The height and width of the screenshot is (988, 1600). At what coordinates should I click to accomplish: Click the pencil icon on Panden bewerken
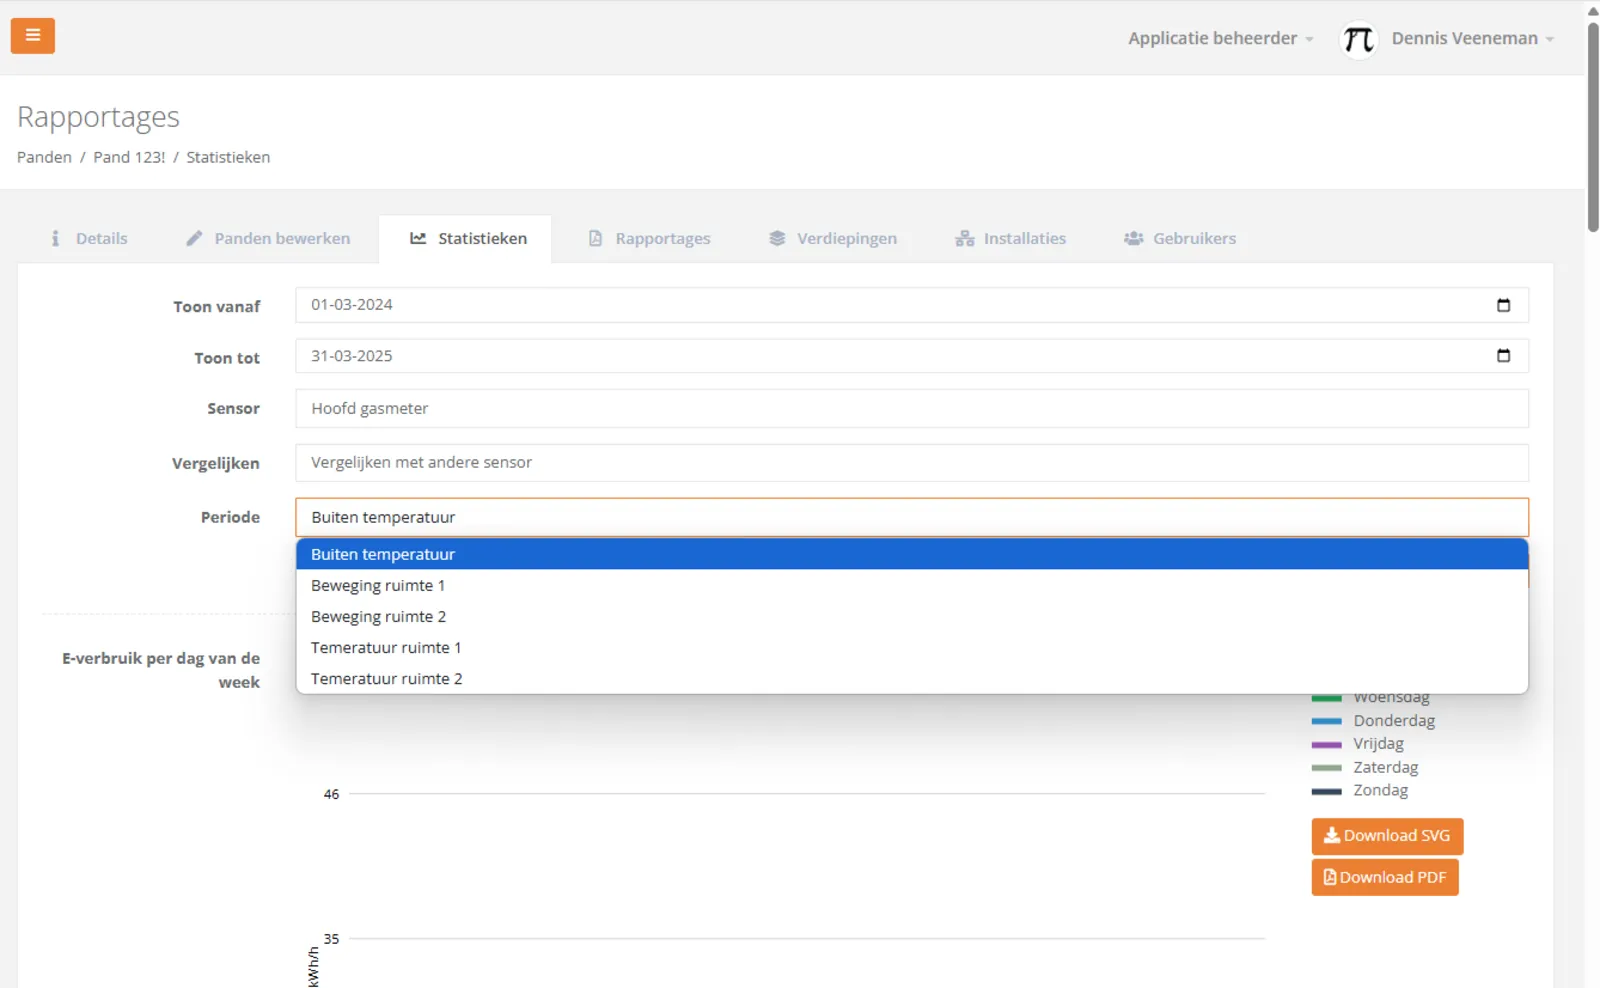point(195,238)
